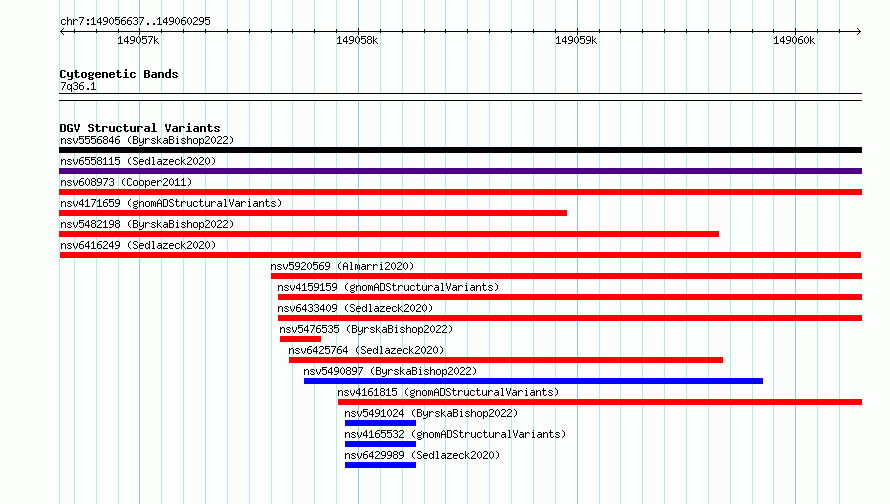This screenshot has width=890, height=504.
Task: Select the red bar for nsv5482198
Action: point(389,234)
